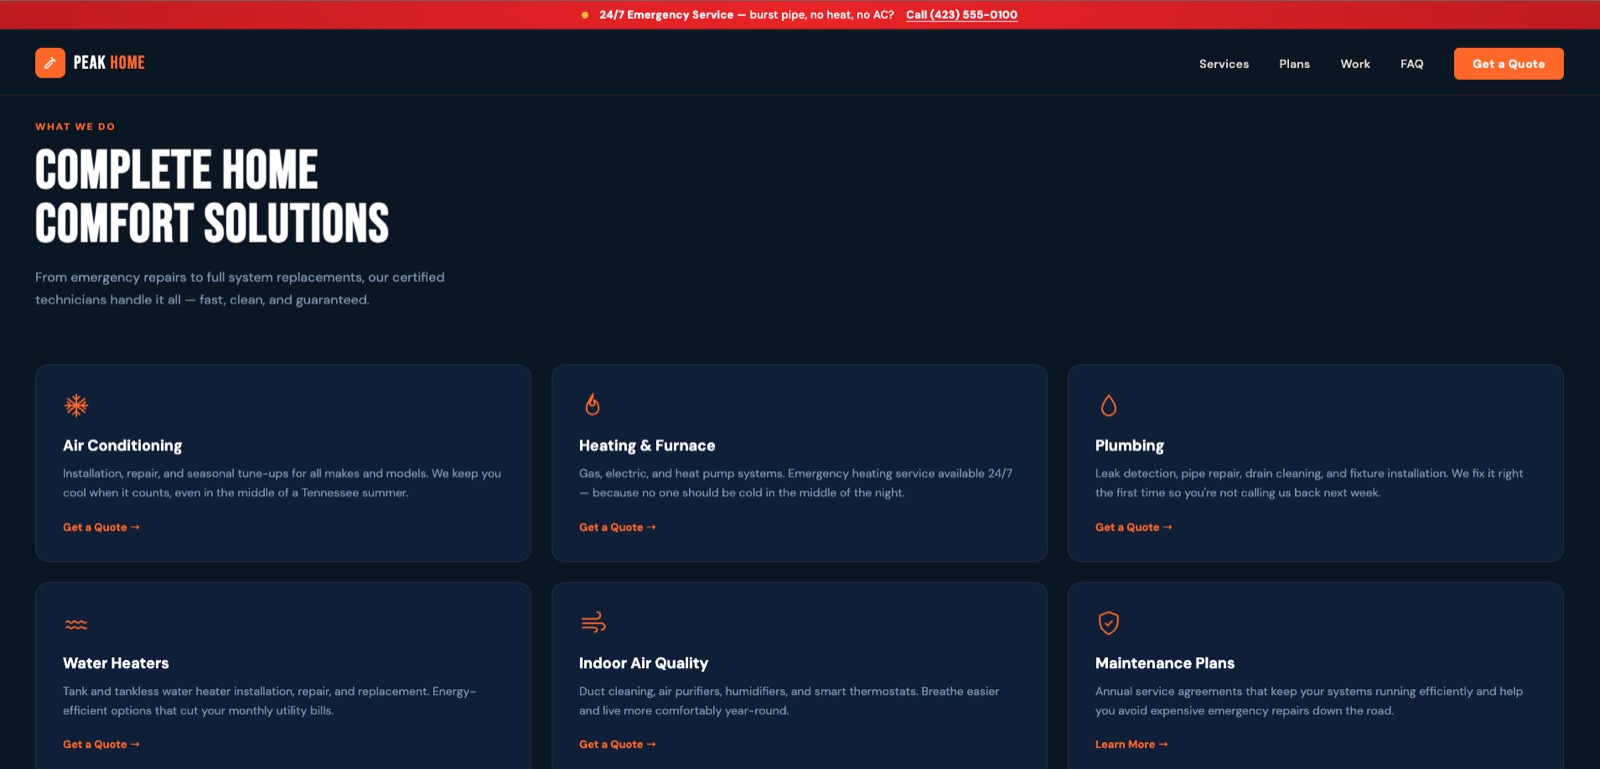Viewport: 1600px width, 769px height.
Task: Call (423) 555-0100 from the banner
Action: (x=961, y=15)
